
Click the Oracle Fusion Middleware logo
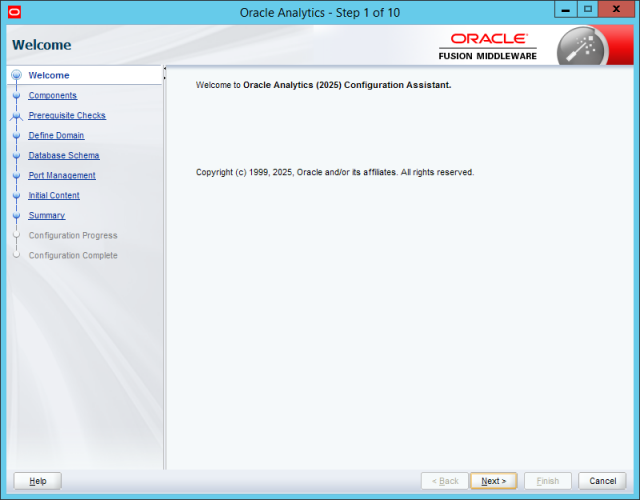pos(487,47)
